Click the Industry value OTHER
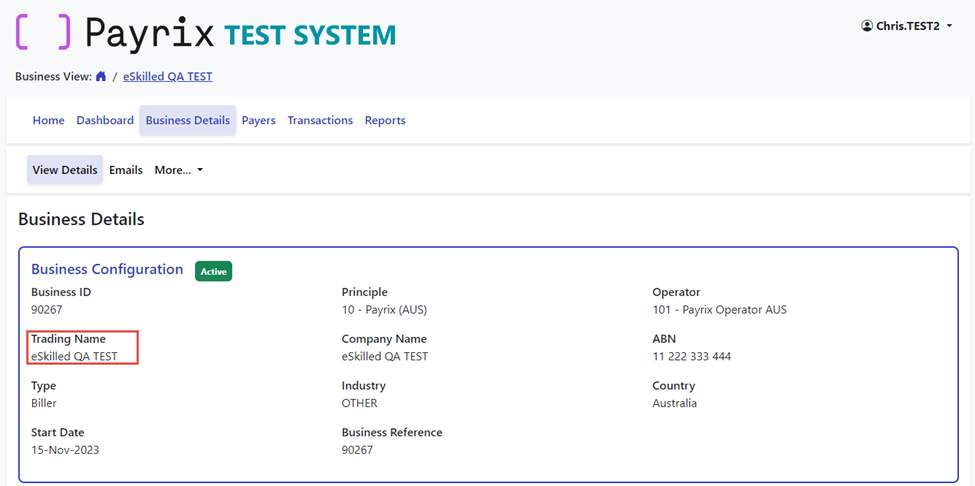Image resolution: width=975 pixels, height=486 pixels. coord(359,403)
